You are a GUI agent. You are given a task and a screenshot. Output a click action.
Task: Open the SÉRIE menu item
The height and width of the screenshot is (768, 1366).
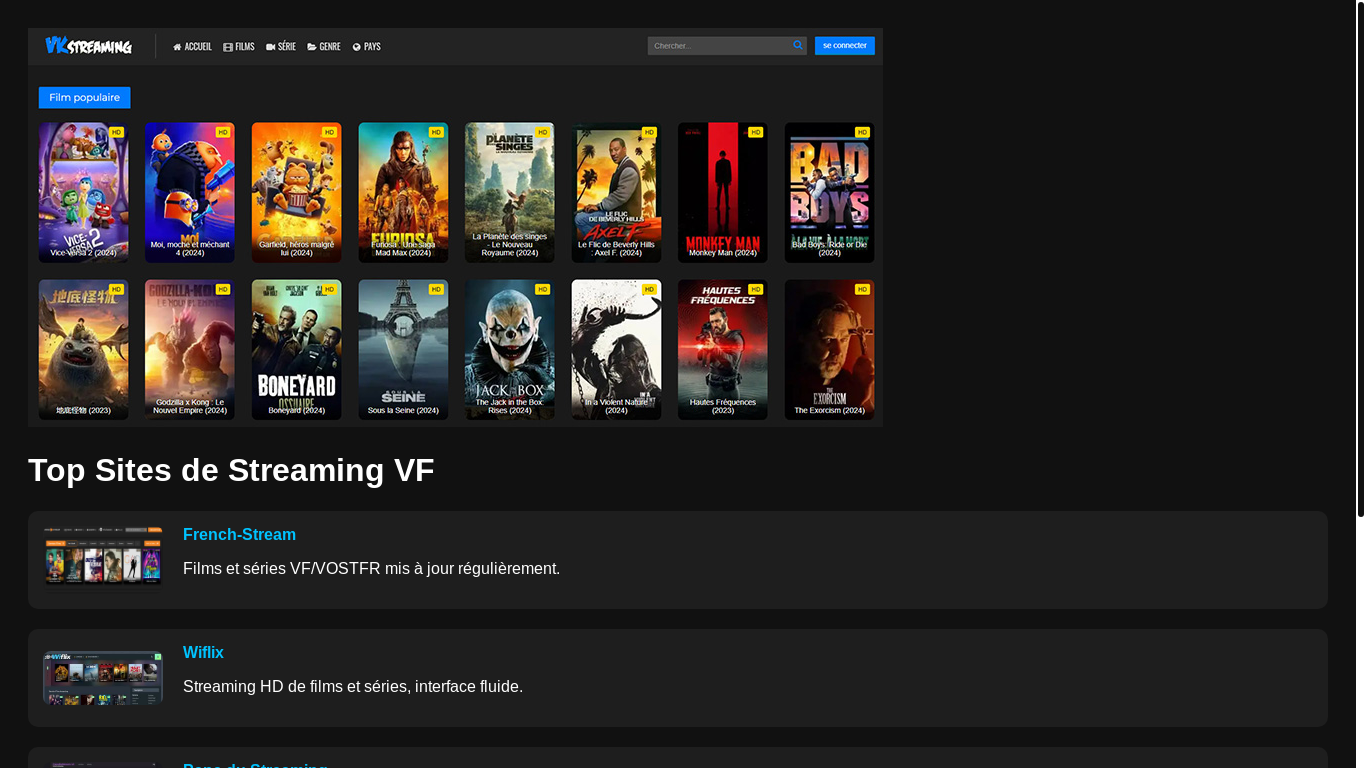tap(281, 47)
